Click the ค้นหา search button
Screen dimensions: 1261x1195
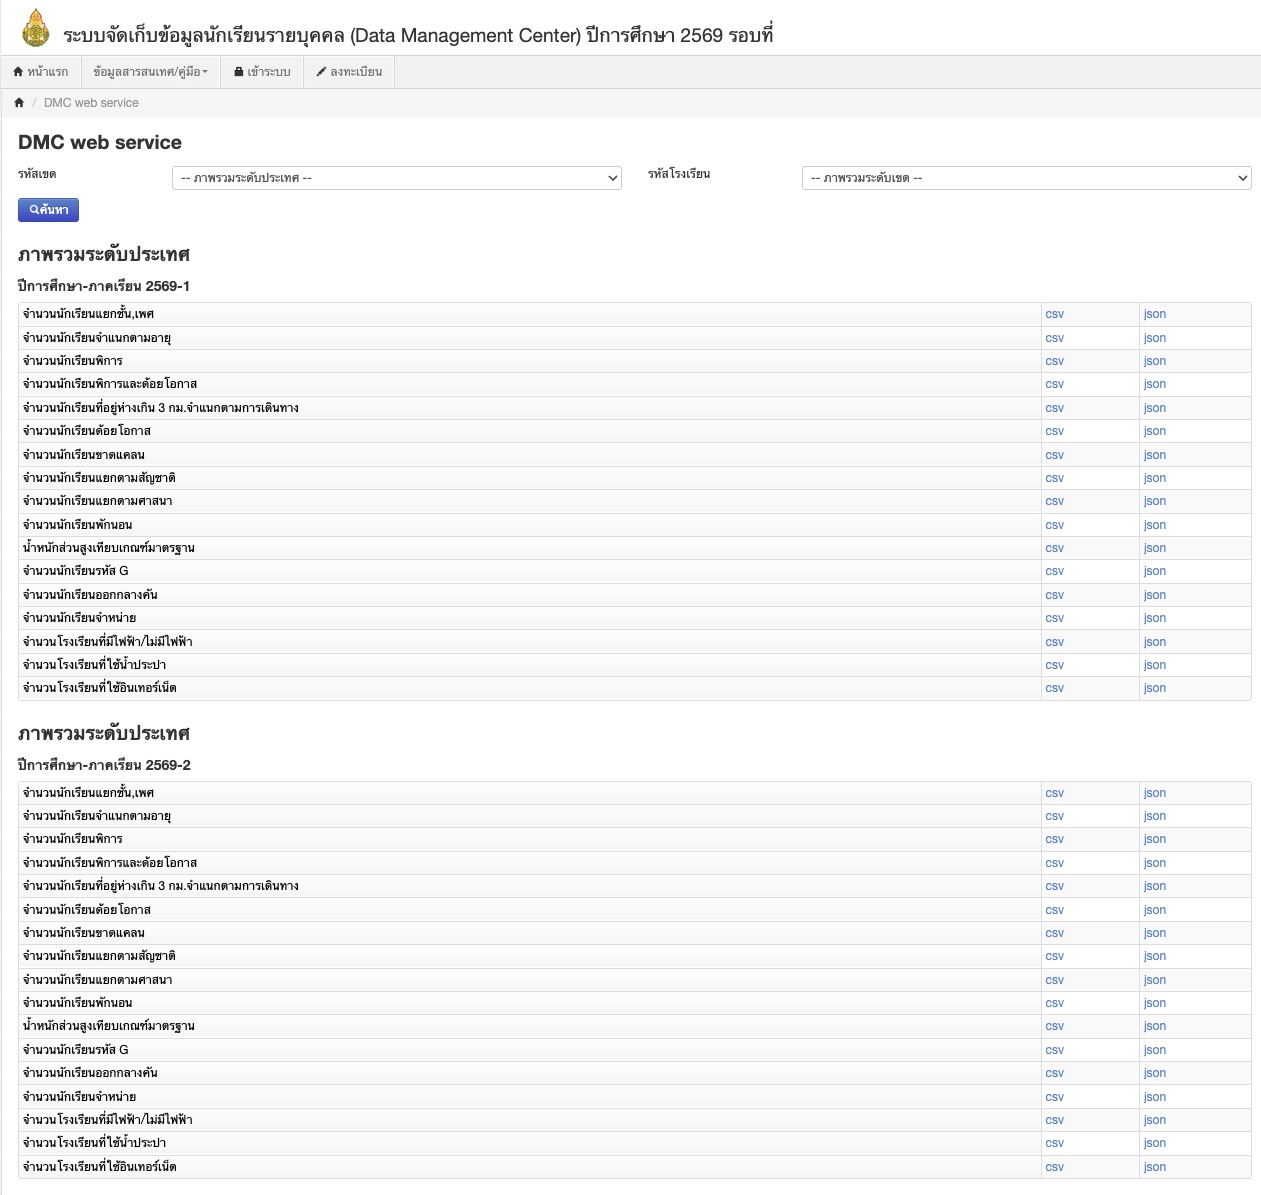[48, 210]
